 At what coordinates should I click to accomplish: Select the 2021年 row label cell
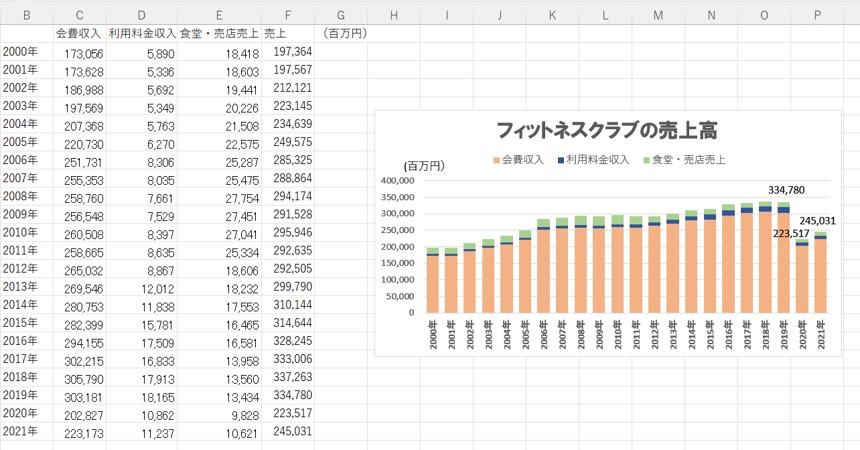click(x=27, y=431)
